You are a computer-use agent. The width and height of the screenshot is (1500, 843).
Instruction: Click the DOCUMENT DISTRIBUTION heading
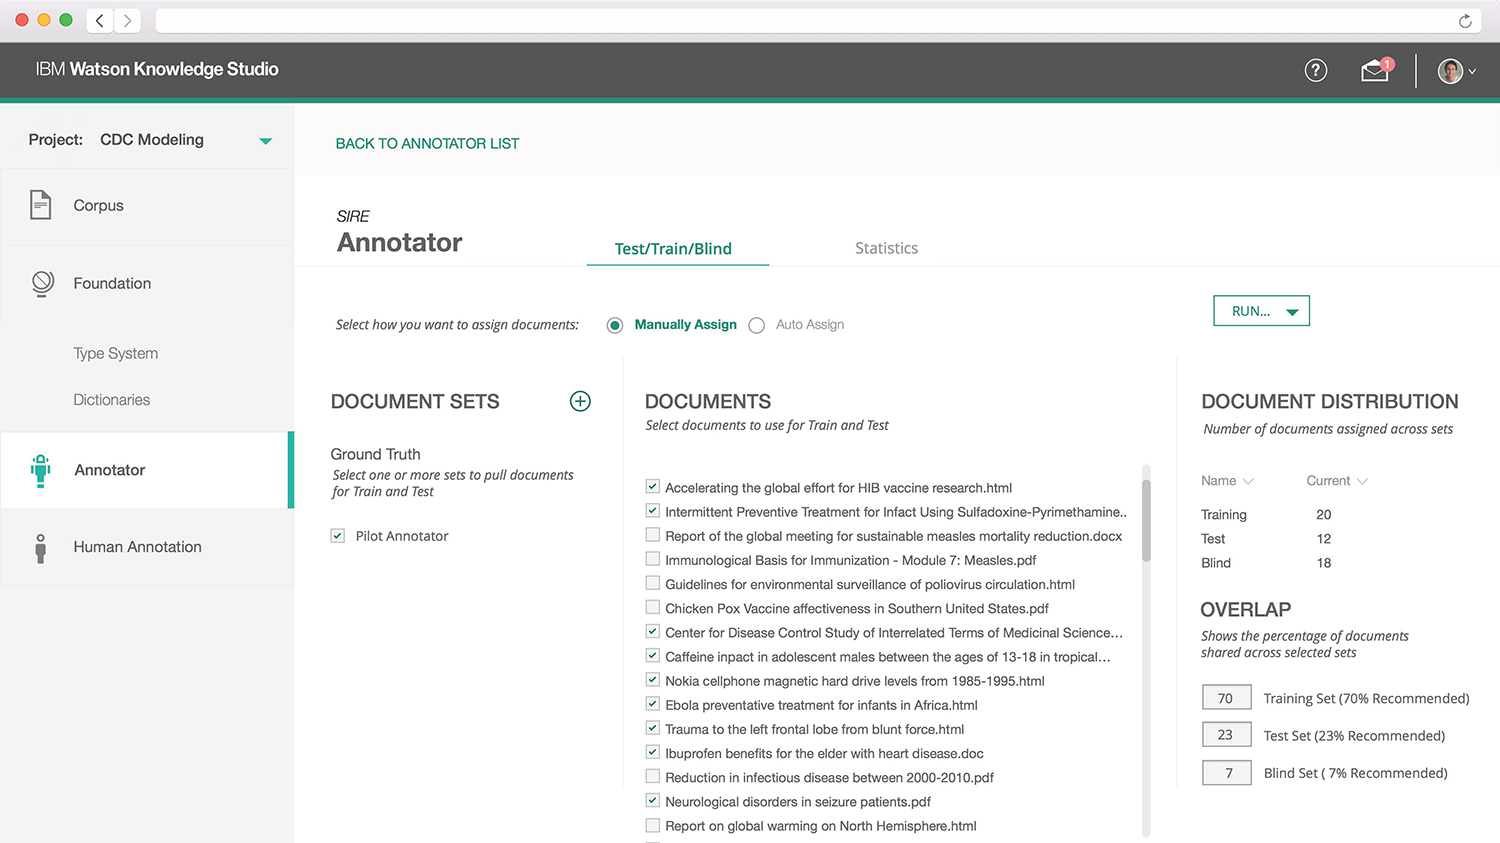click(1329, 401)
